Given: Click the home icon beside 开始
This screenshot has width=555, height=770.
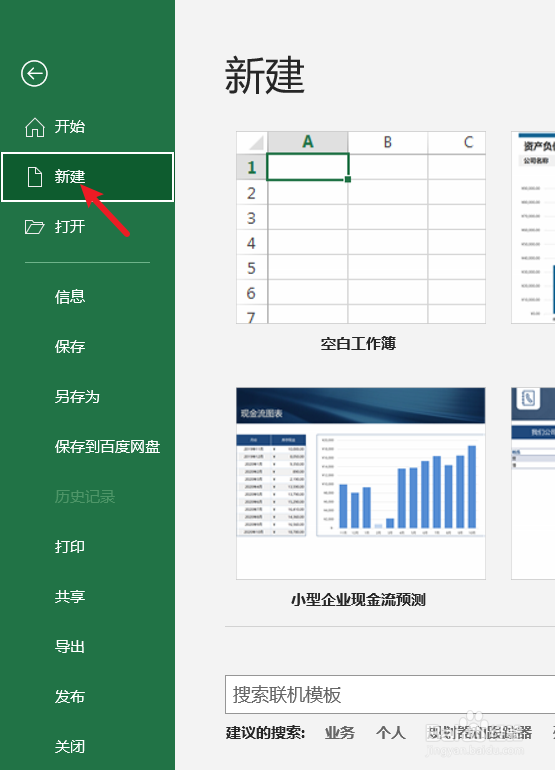Looking at the screenshot, I should coord(35,127).
